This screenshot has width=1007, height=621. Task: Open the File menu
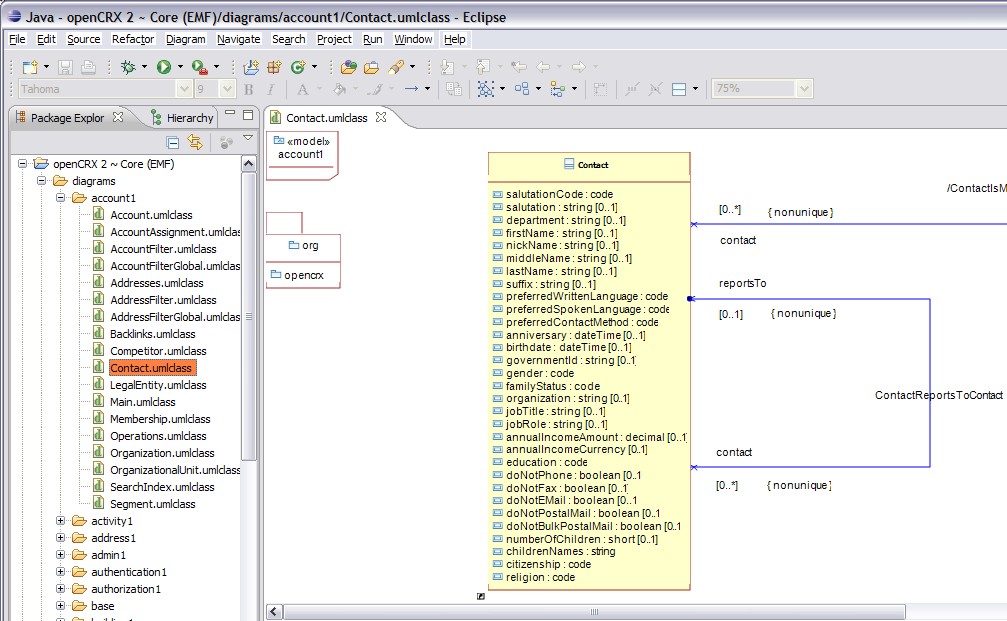[x=17, y=39]
